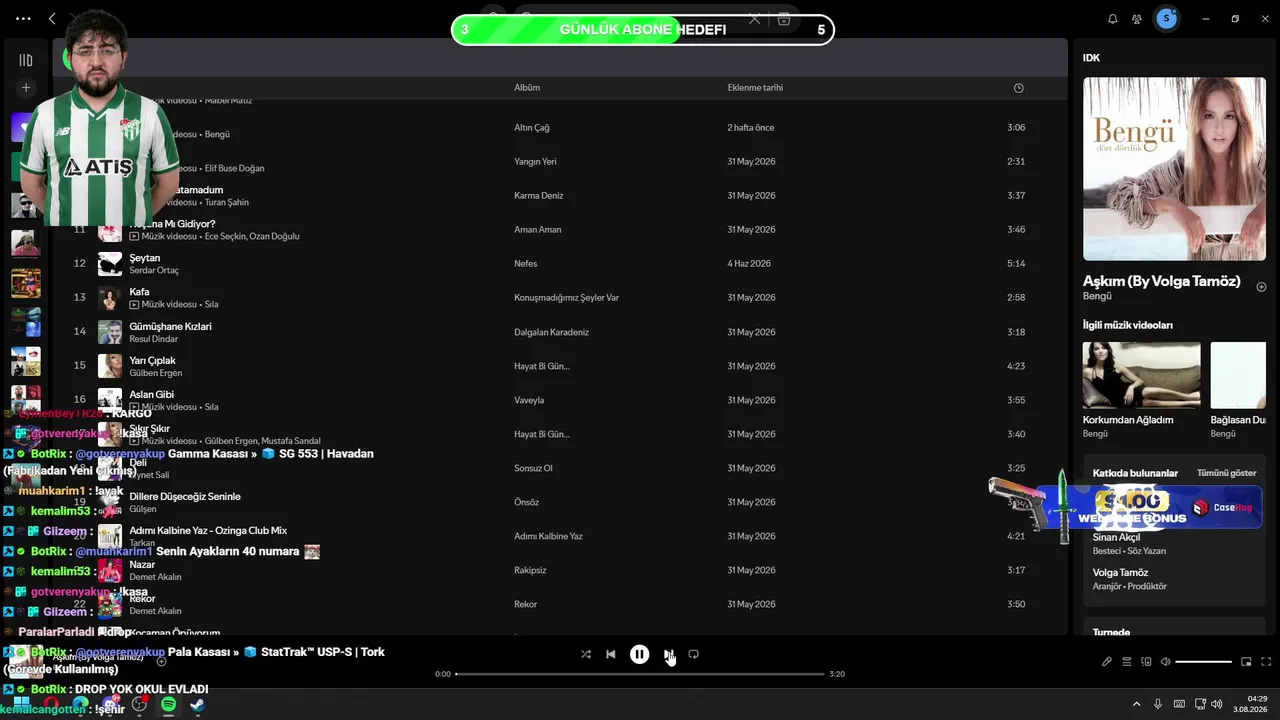Open the network tray icon
Image resolution: width=1280 pixels, height=720 pixels.
1198,705
